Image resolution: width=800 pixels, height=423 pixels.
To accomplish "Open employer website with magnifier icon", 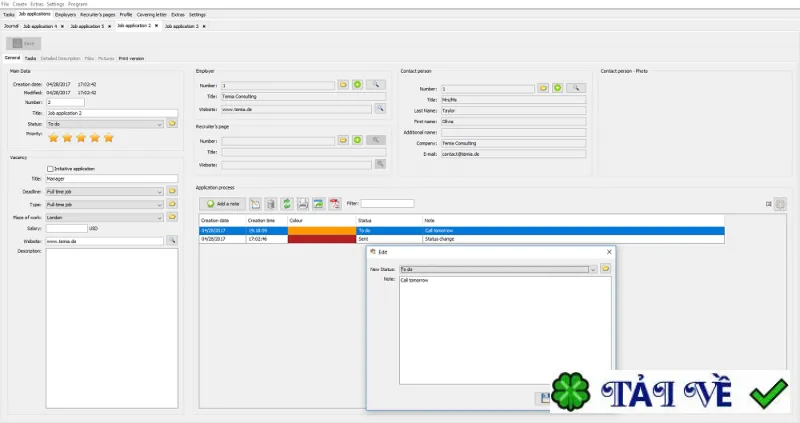I will (380, 109).
